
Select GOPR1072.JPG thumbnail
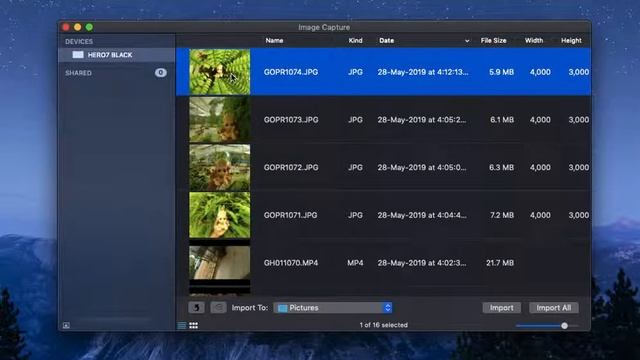click(220, 167)
